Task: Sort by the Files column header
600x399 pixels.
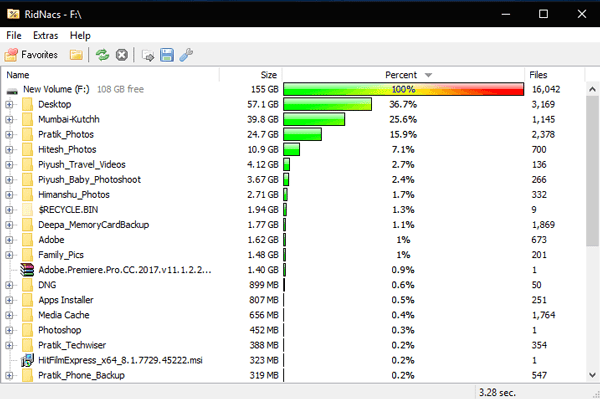Action: click(x=554, y=75)
